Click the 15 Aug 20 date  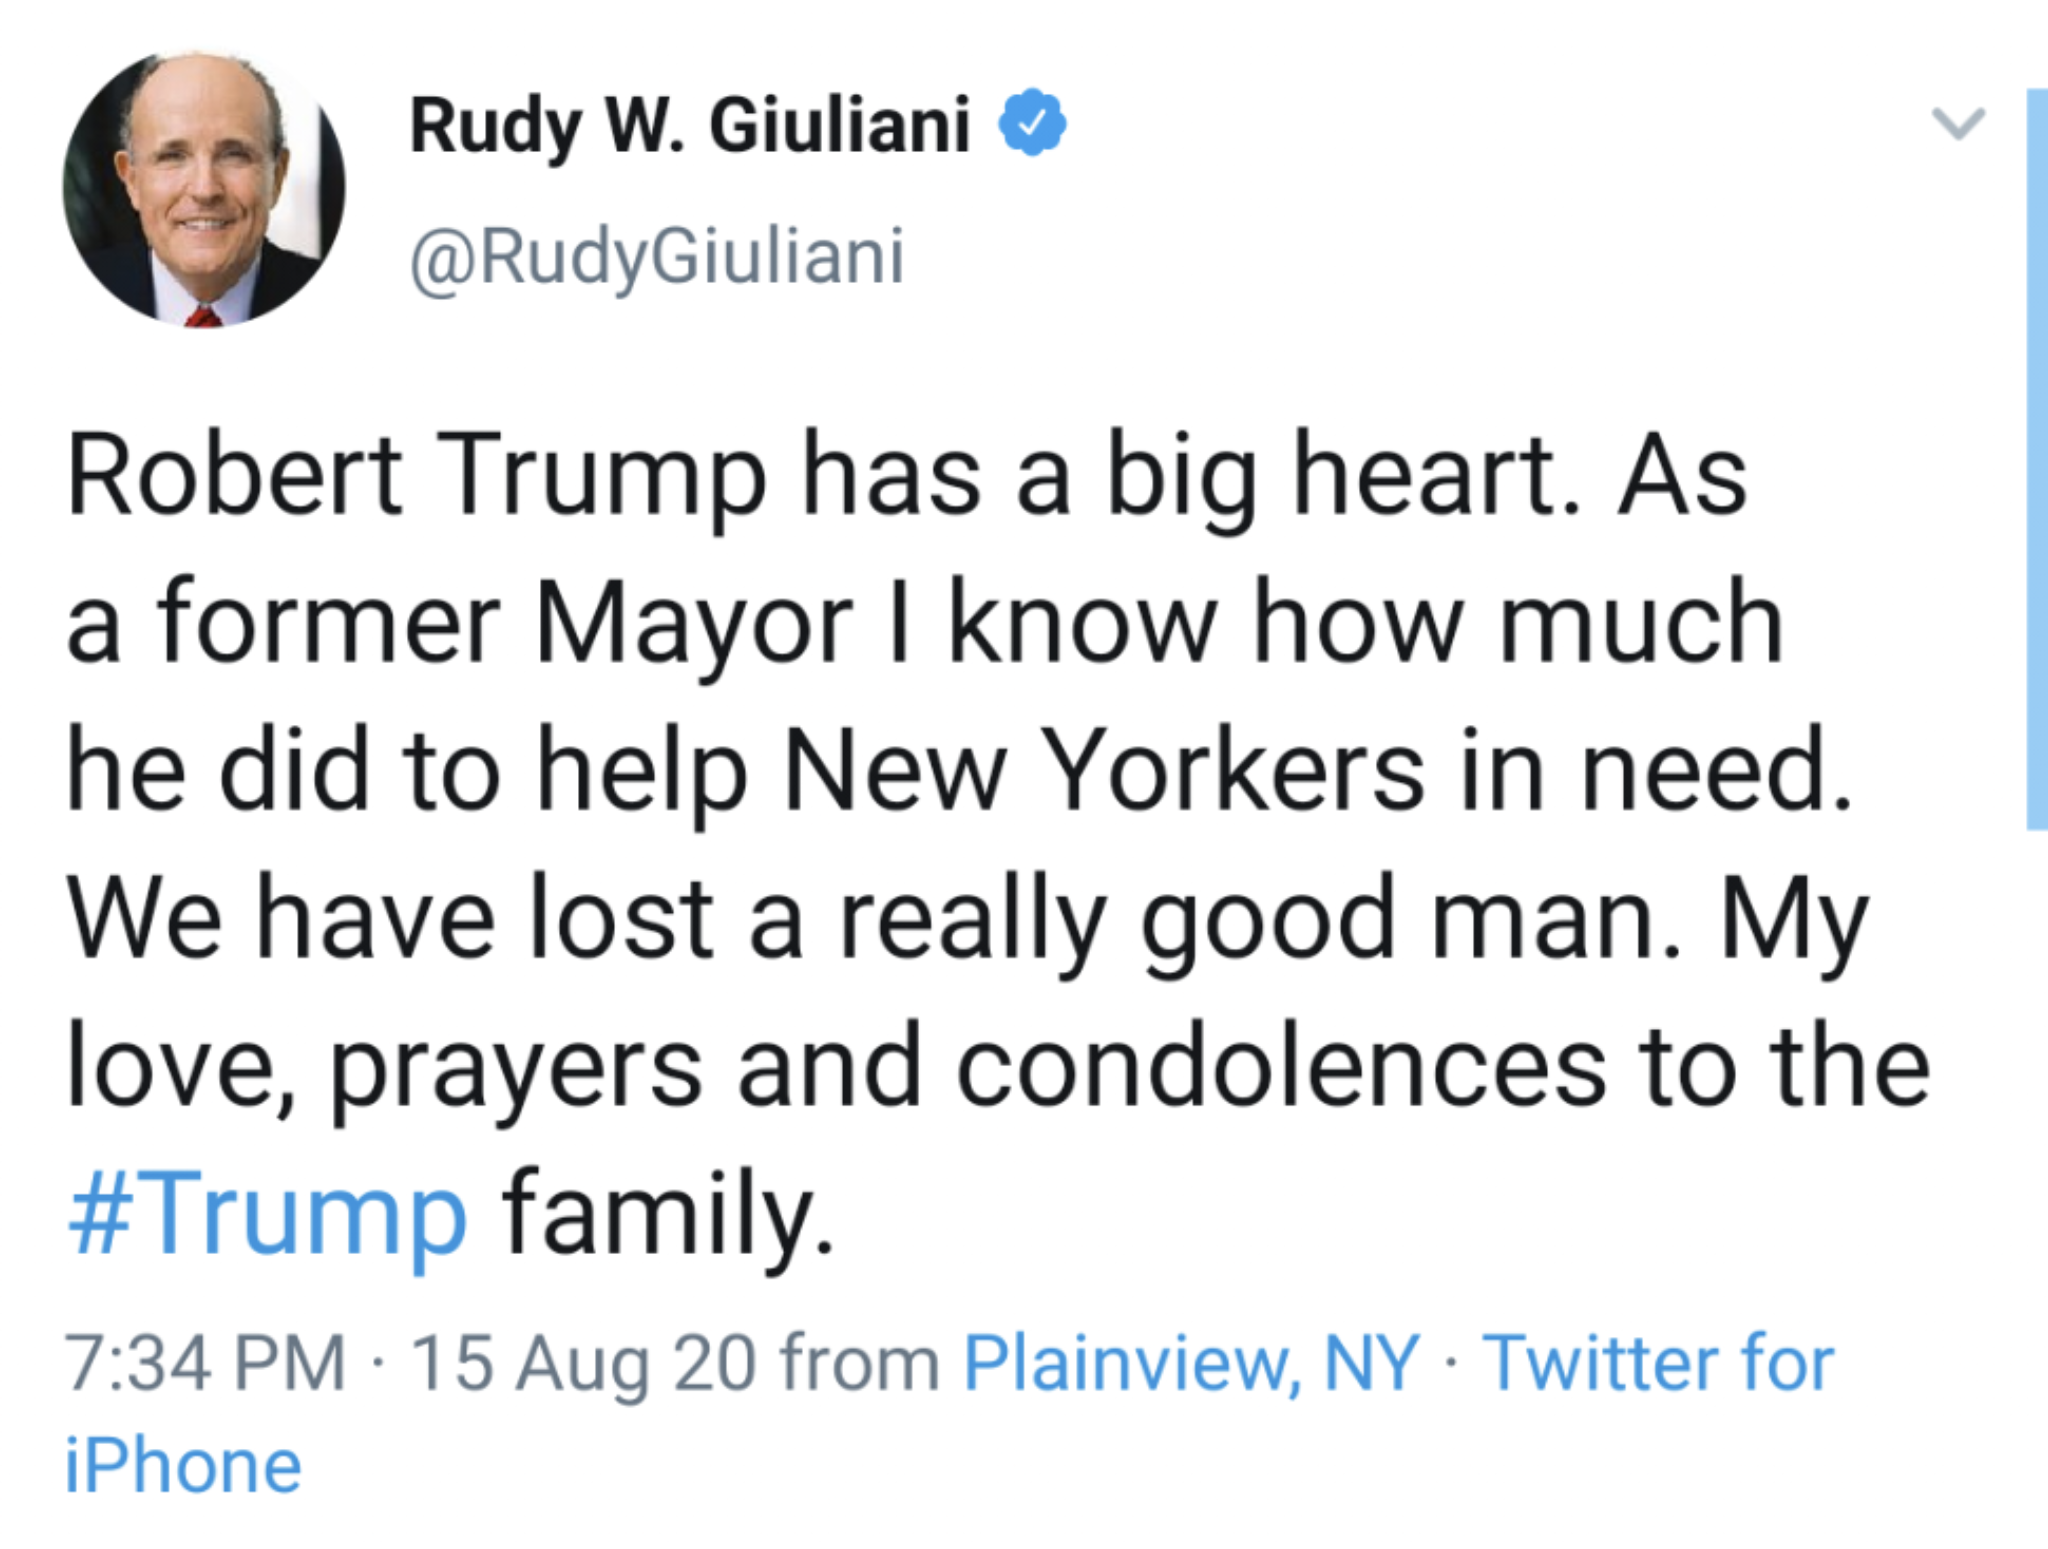[x=582, y=1362]
